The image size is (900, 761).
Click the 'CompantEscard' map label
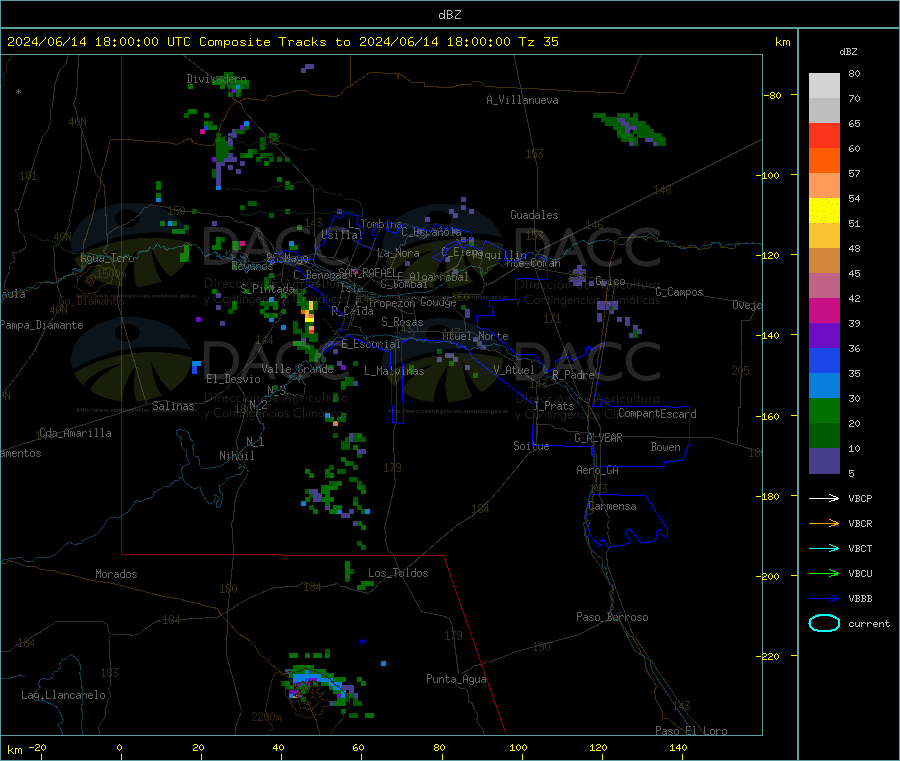click(657, 413)
